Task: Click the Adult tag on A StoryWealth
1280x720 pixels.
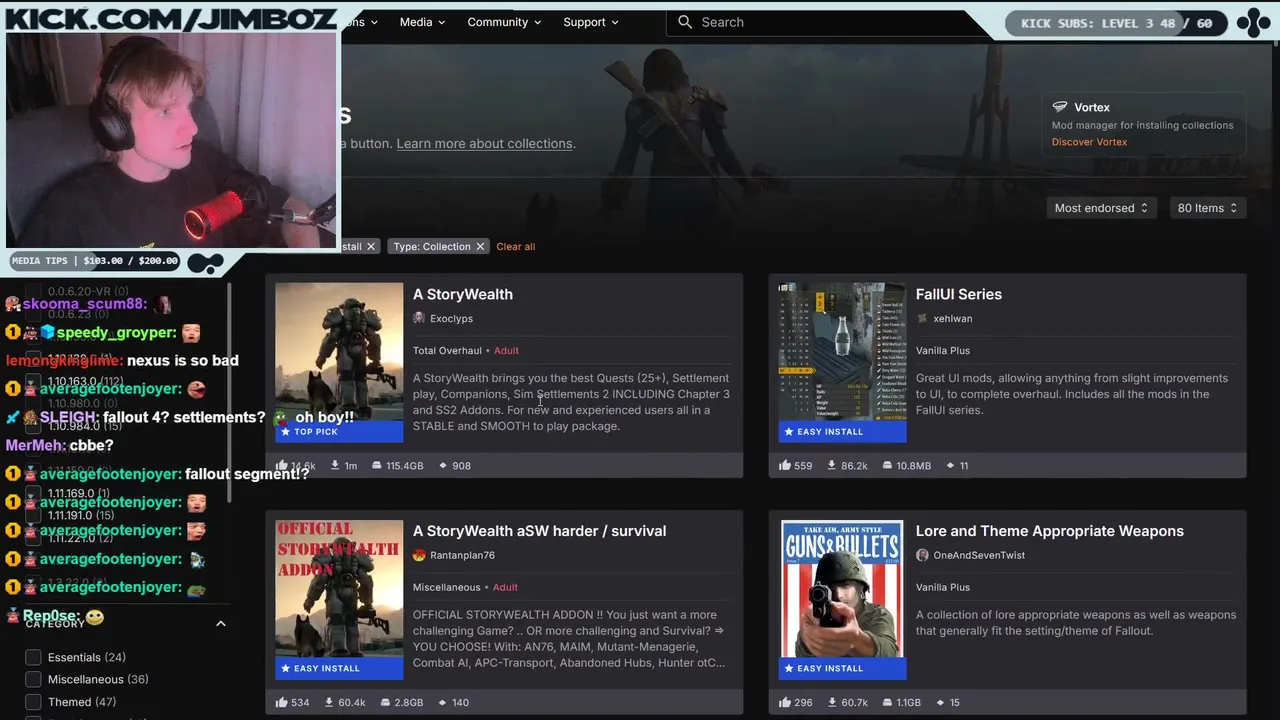Action: [506, 351]
